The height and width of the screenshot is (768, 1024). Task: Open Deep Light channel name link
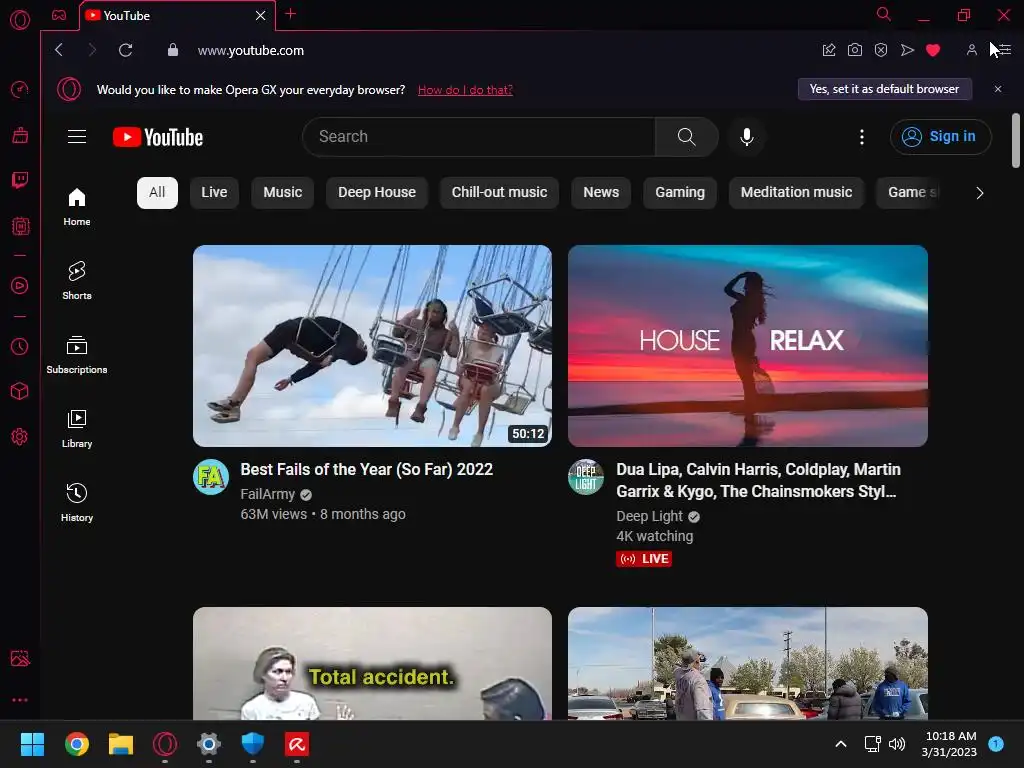click(x=649, y=517)
